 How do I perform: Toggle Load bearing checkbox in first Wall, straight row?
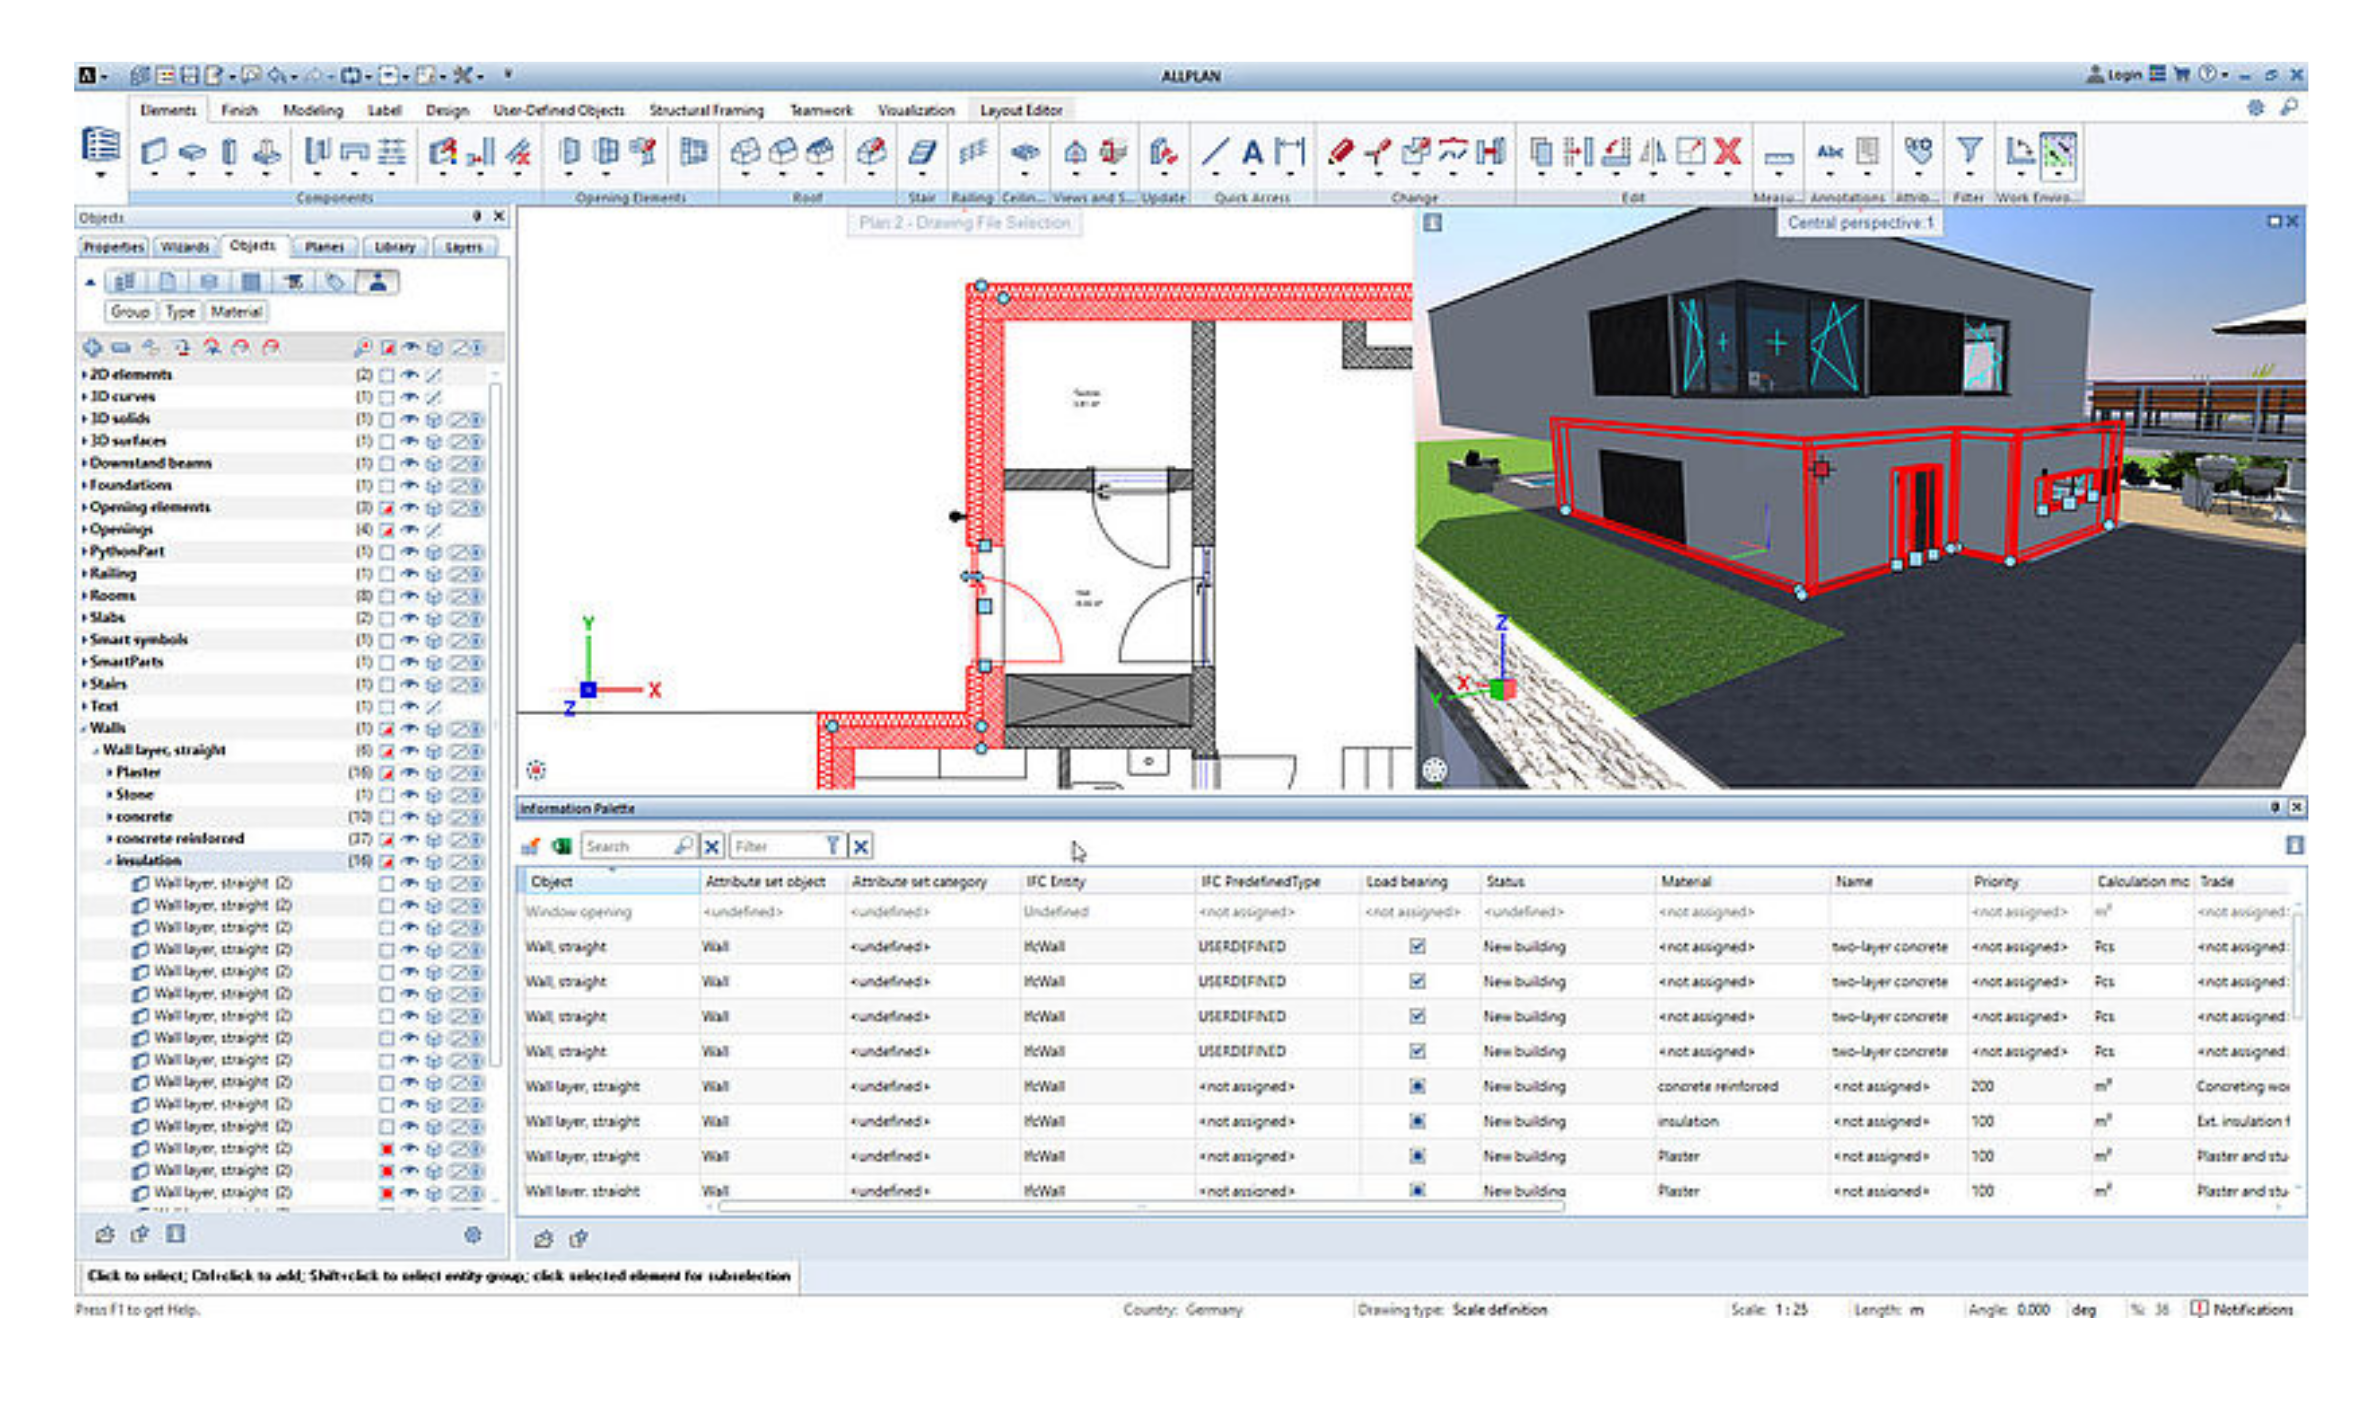coord(1417,946)
